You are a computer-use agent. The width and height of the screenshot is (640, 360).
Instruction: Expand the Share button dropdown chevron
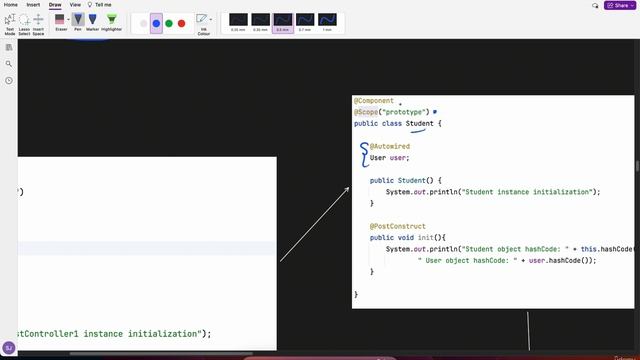point(633,5)
